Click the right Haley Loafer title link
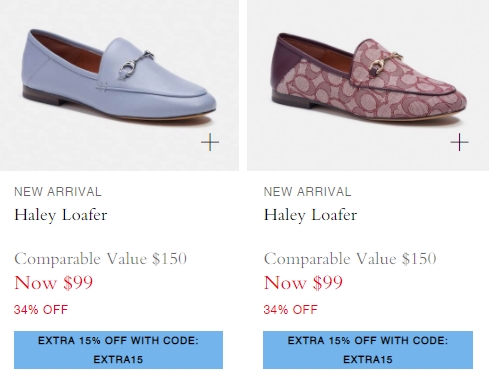Image resolution: width=503 pixels, height=380 pixels. coord(310,215)
